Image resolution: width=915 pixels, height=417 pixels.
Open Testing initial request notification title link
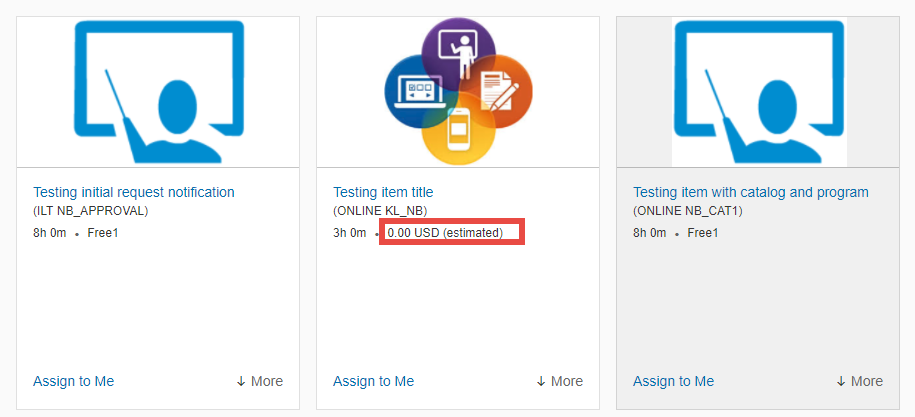click(134, 192)
